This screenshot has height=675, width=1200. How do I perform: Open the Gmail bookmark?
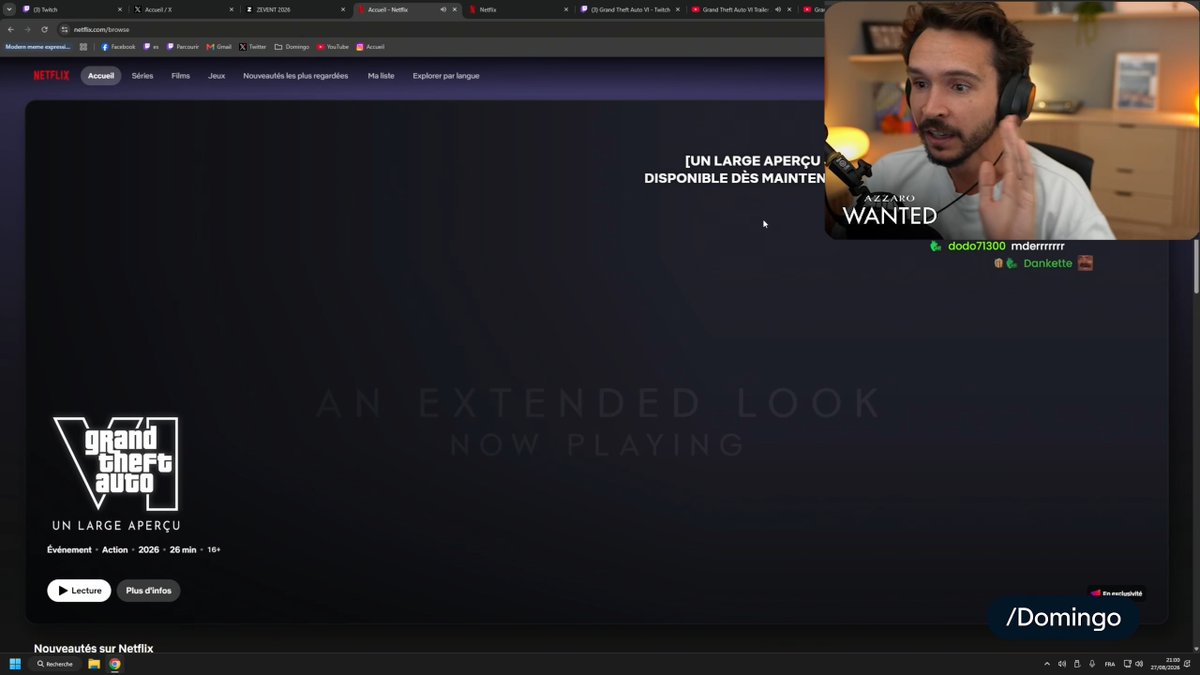coord(219,47)
